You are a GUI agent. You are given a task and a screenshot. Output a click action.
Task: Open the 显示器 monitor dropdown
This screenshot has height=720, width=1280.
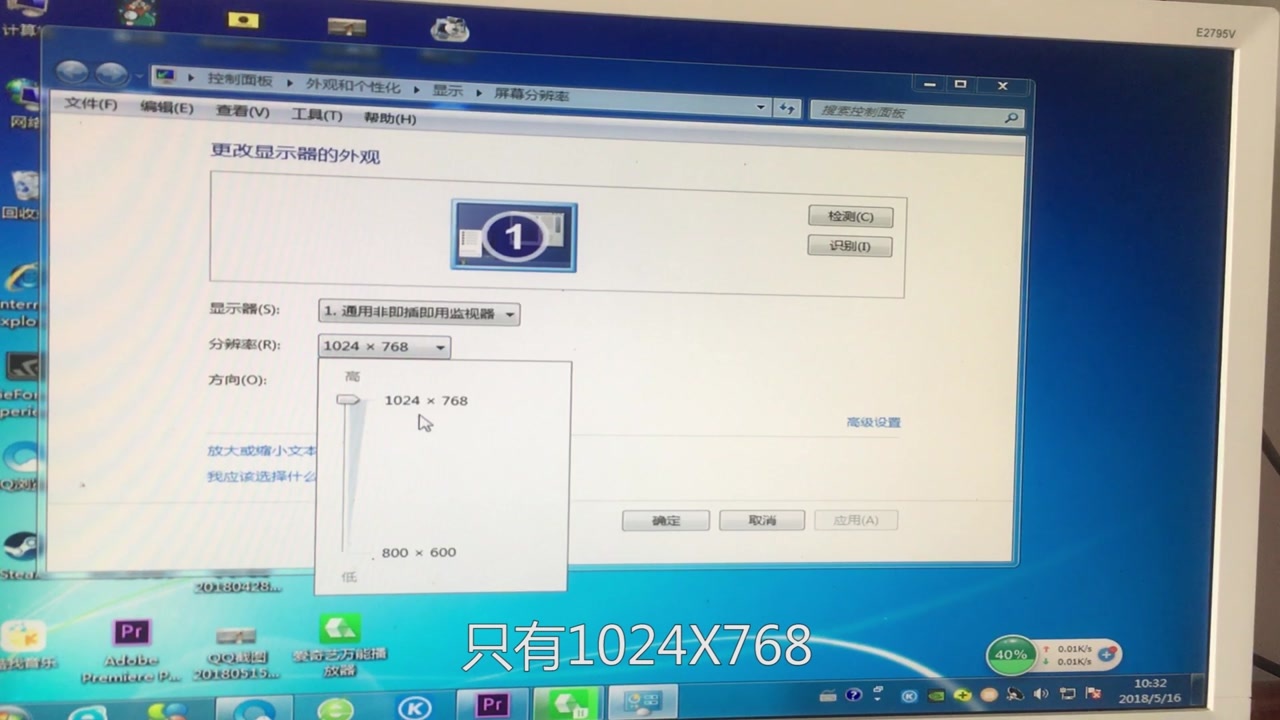tap(419, 313)
